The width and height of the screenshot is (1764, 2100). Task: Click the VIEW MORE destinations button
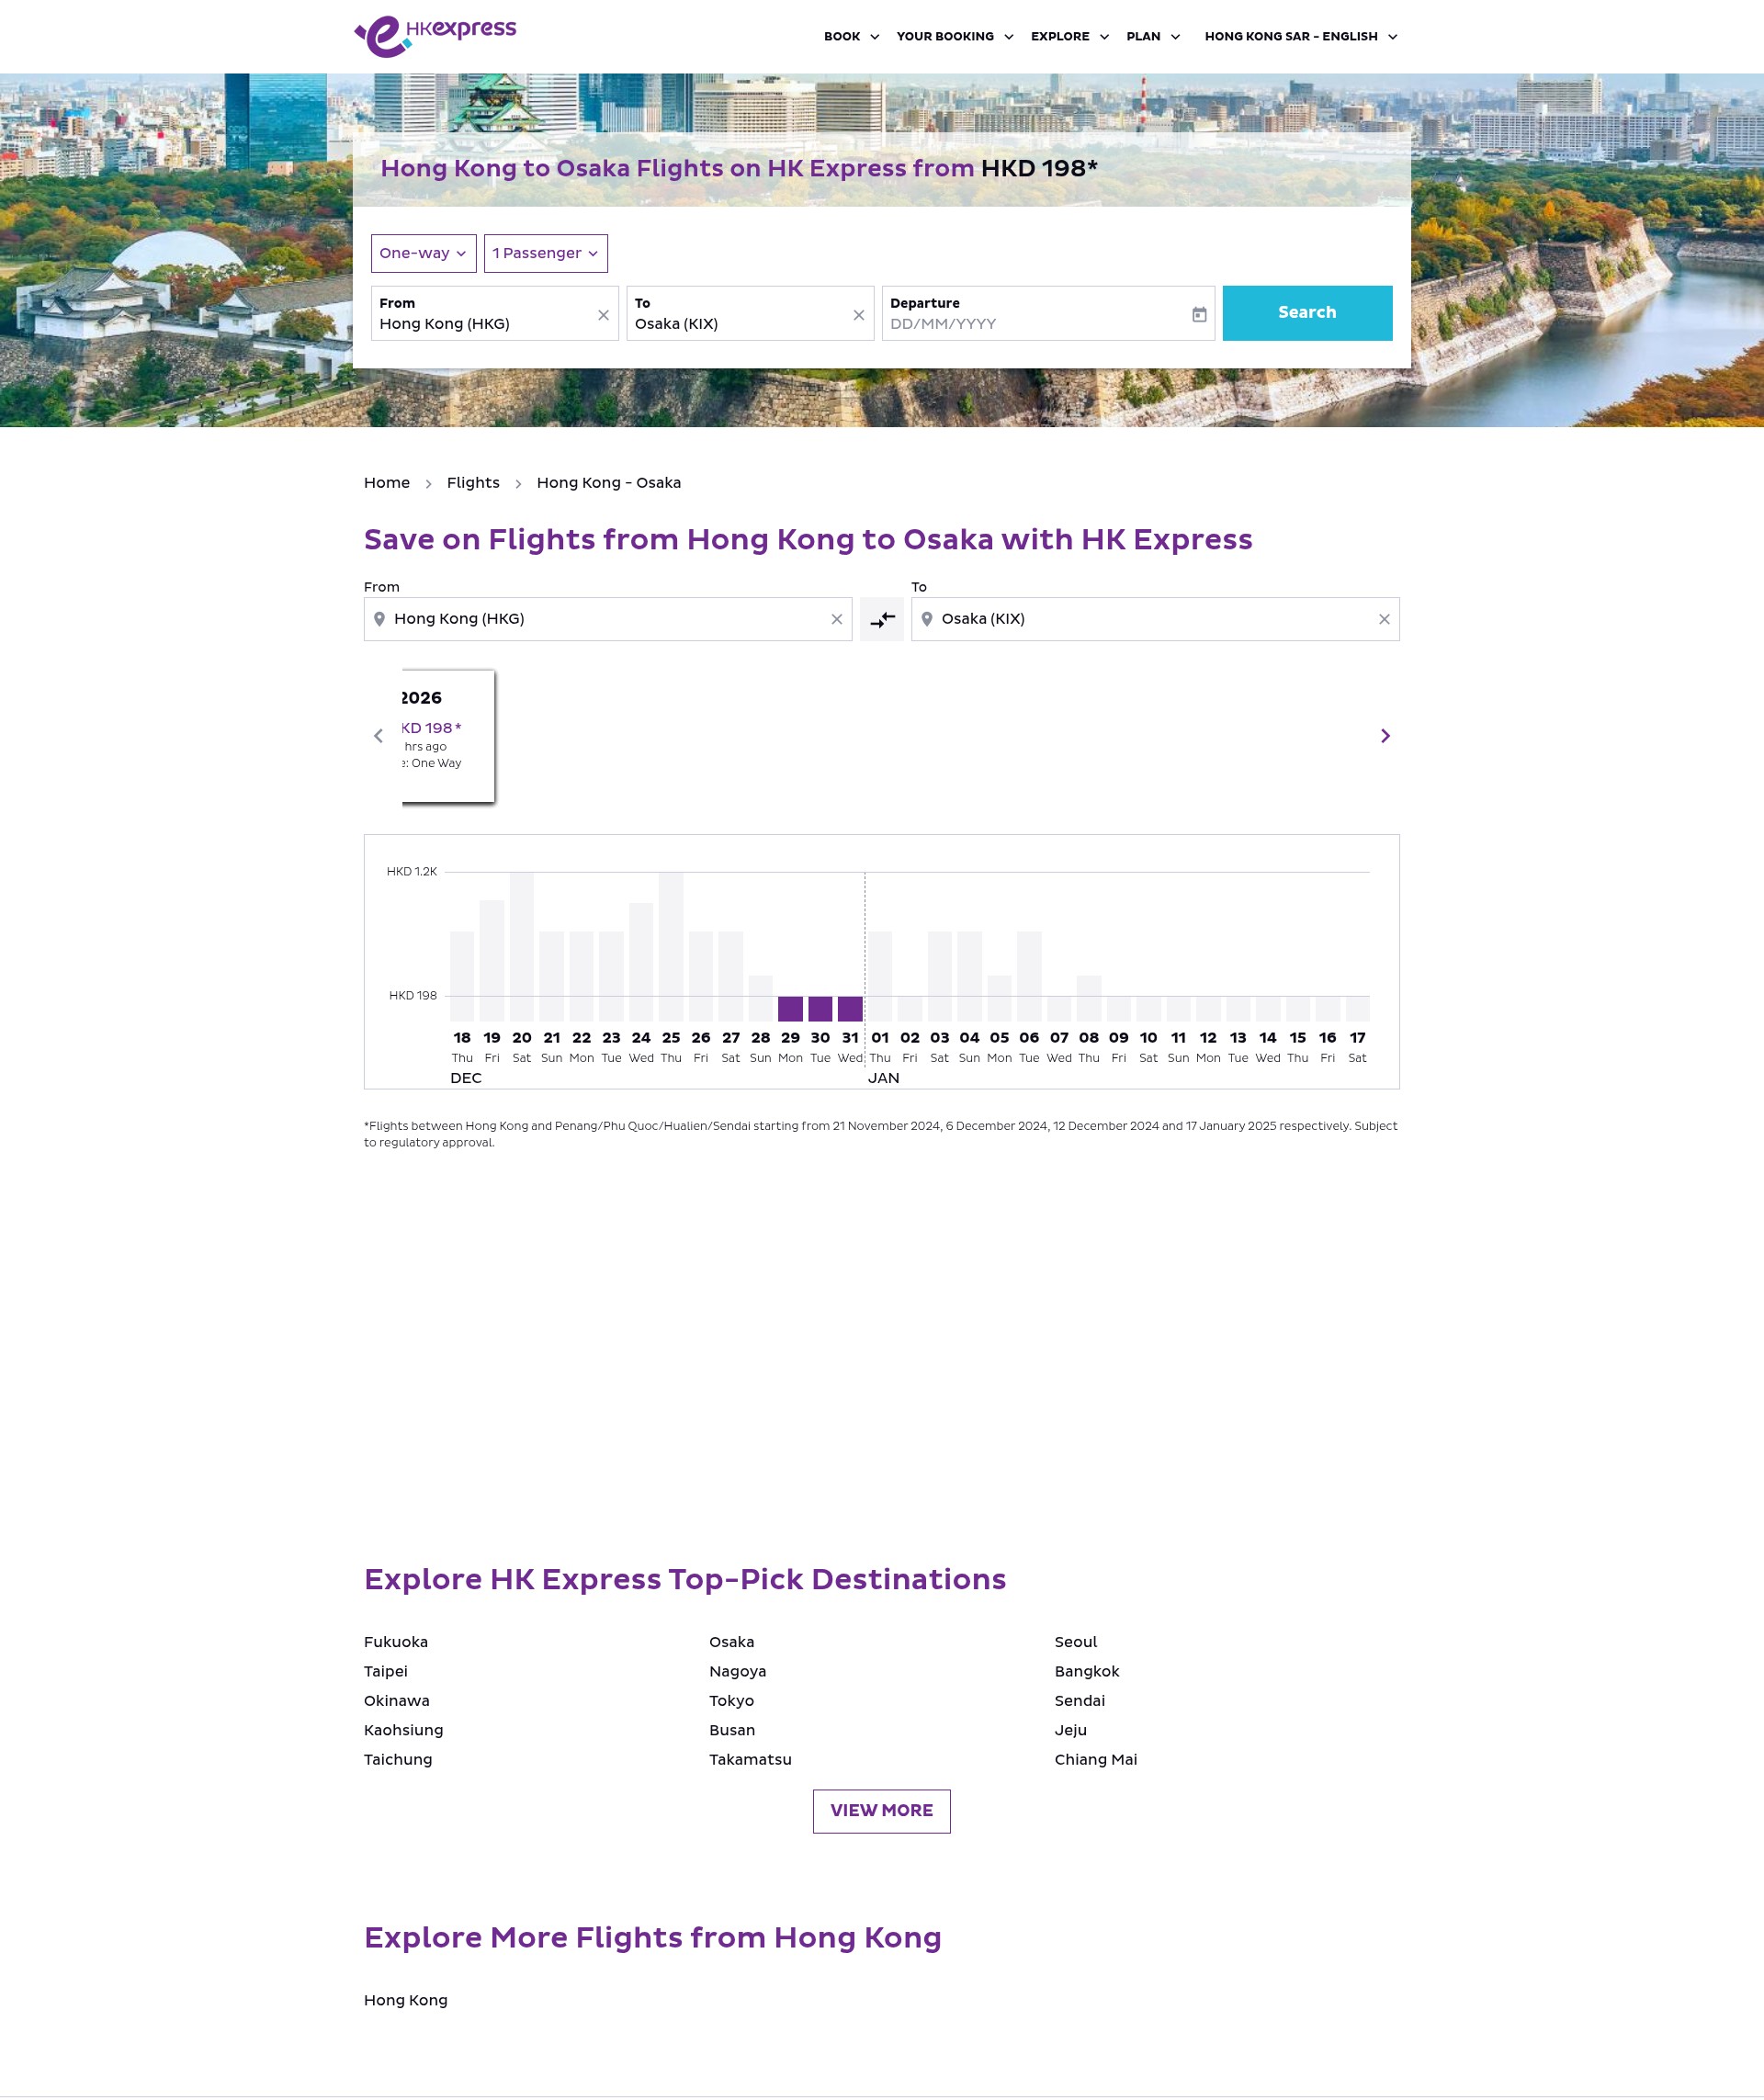882,1811
